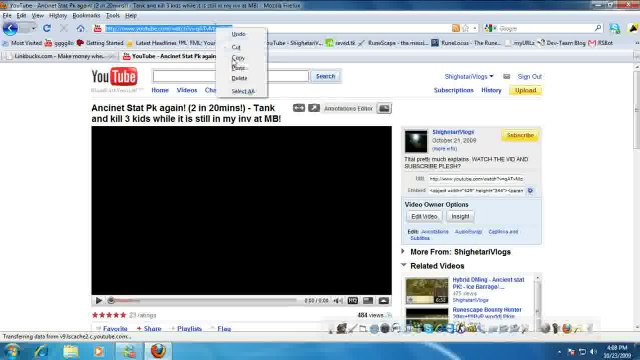Click the Edit Video button

[x=424, y=217]
